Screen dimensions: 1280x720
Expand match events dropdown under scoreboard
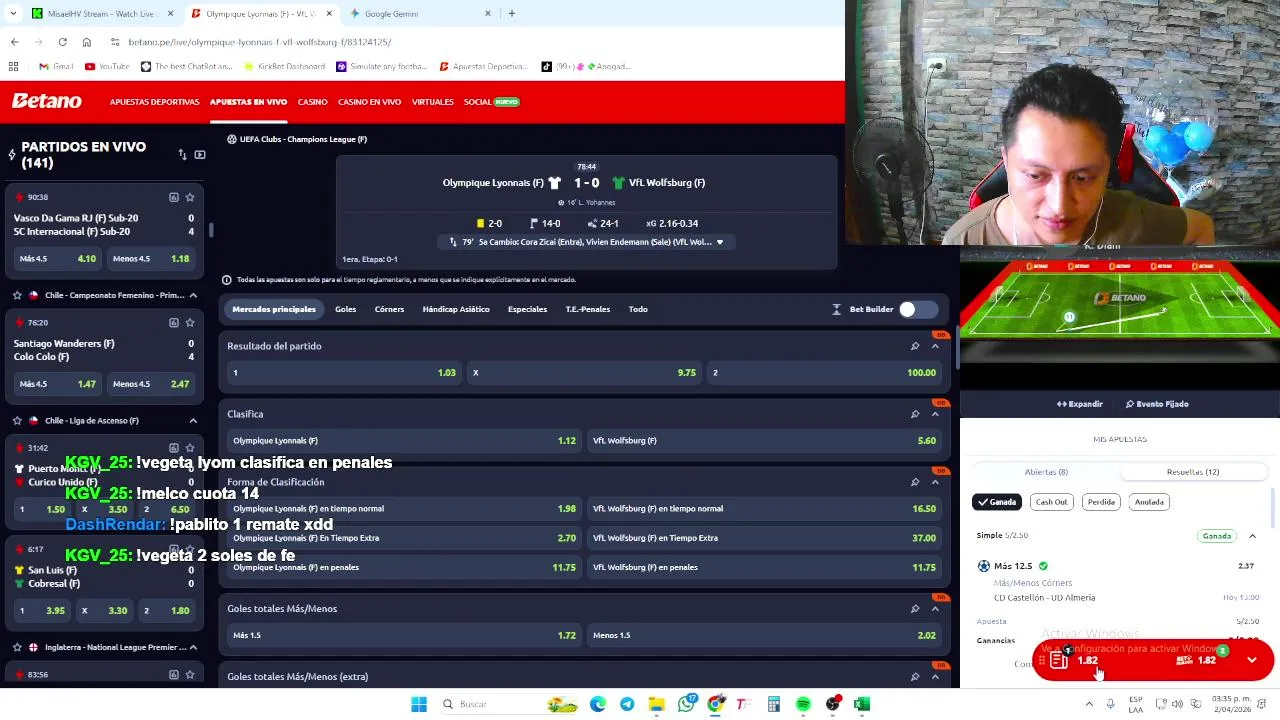pos(719,242)
